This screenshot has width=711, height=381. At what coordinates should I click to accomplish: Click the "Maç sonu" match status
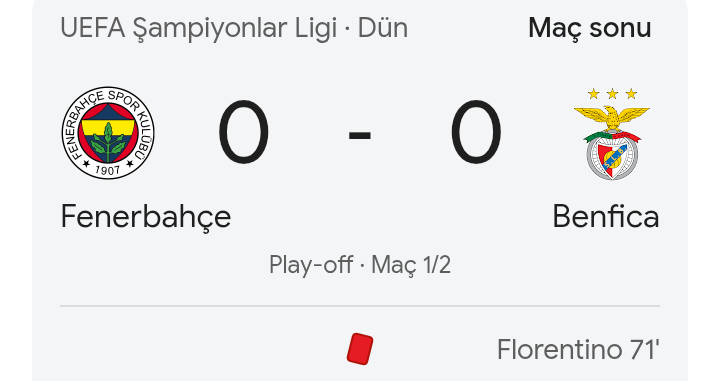[x=589, y=29]
